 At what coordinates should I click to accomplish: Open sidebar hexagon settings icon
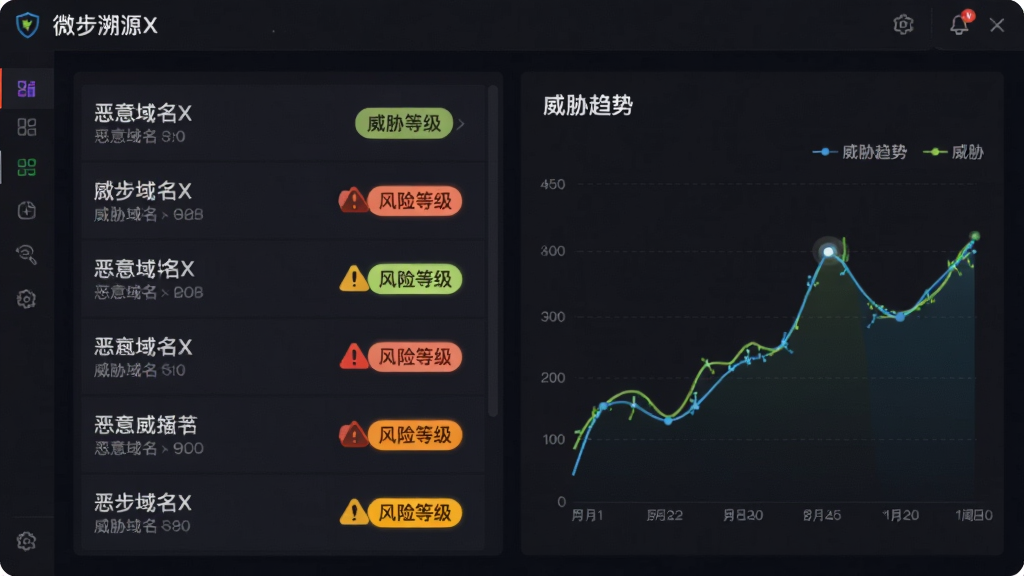click(27, 299)
